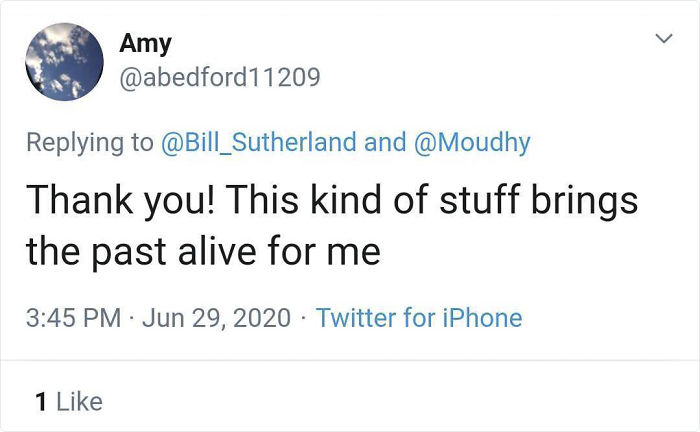Click the word 'Like' beside the count
This screenshot has width=700, height=432.
[x=79, y=401]
